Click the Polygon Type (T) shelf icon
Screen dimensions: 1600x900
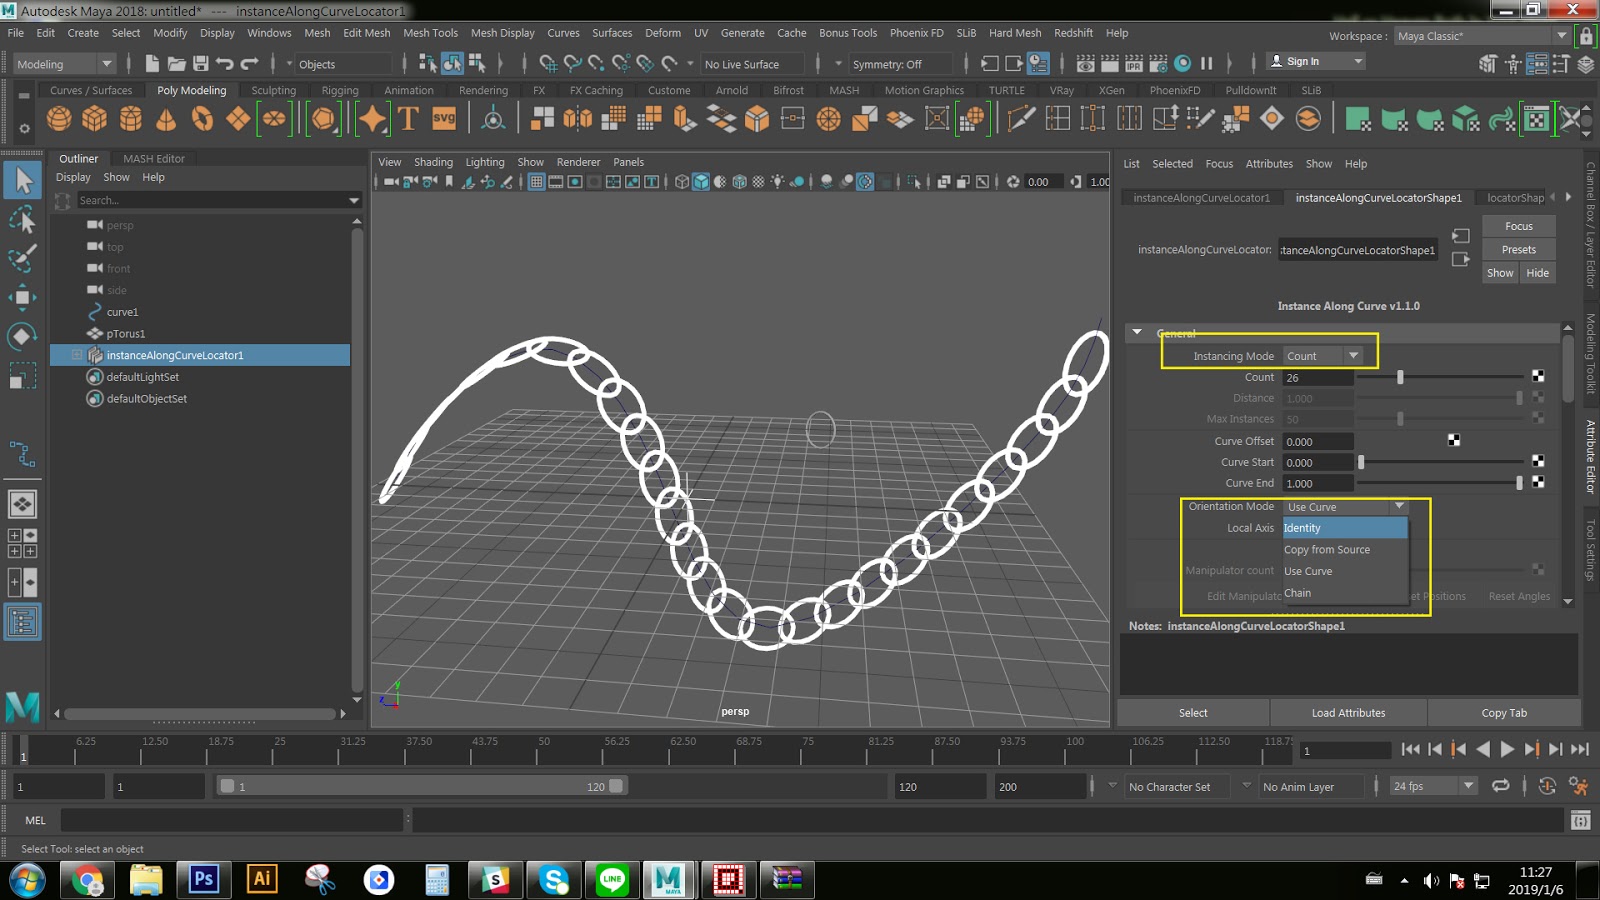coord(408,119)
